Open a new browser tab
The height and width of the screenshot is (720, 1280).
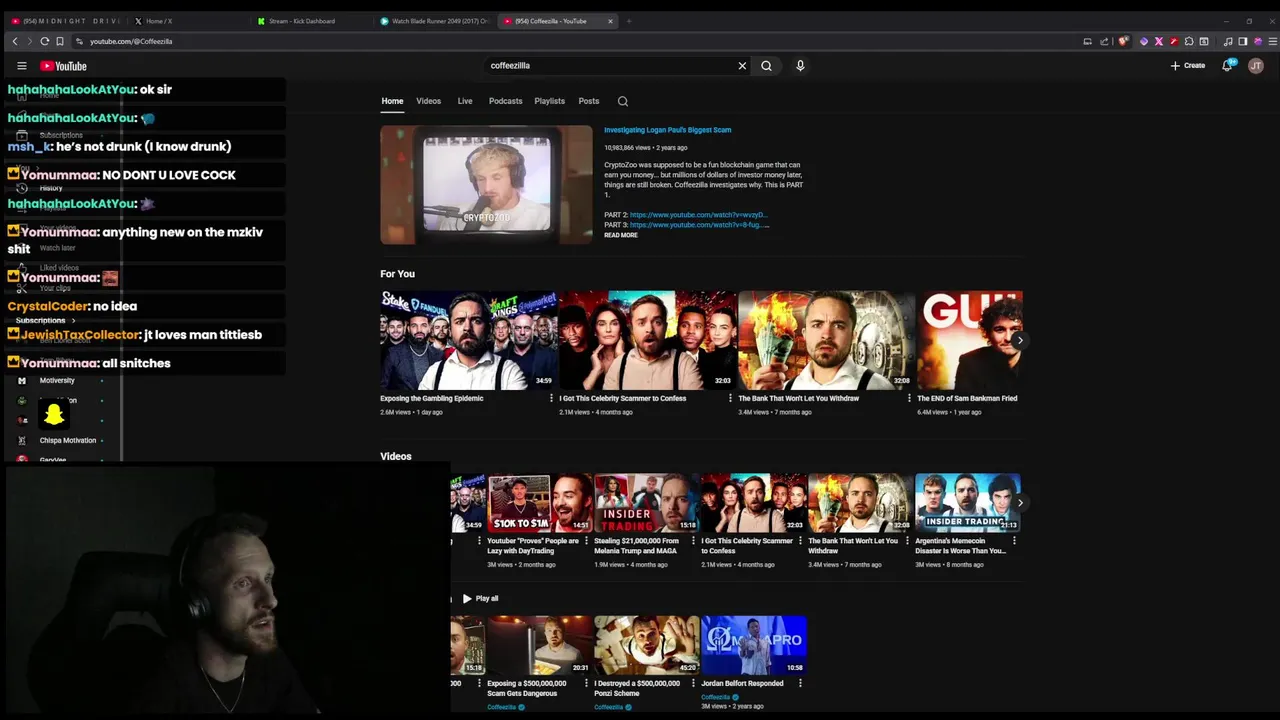(629, 21)
